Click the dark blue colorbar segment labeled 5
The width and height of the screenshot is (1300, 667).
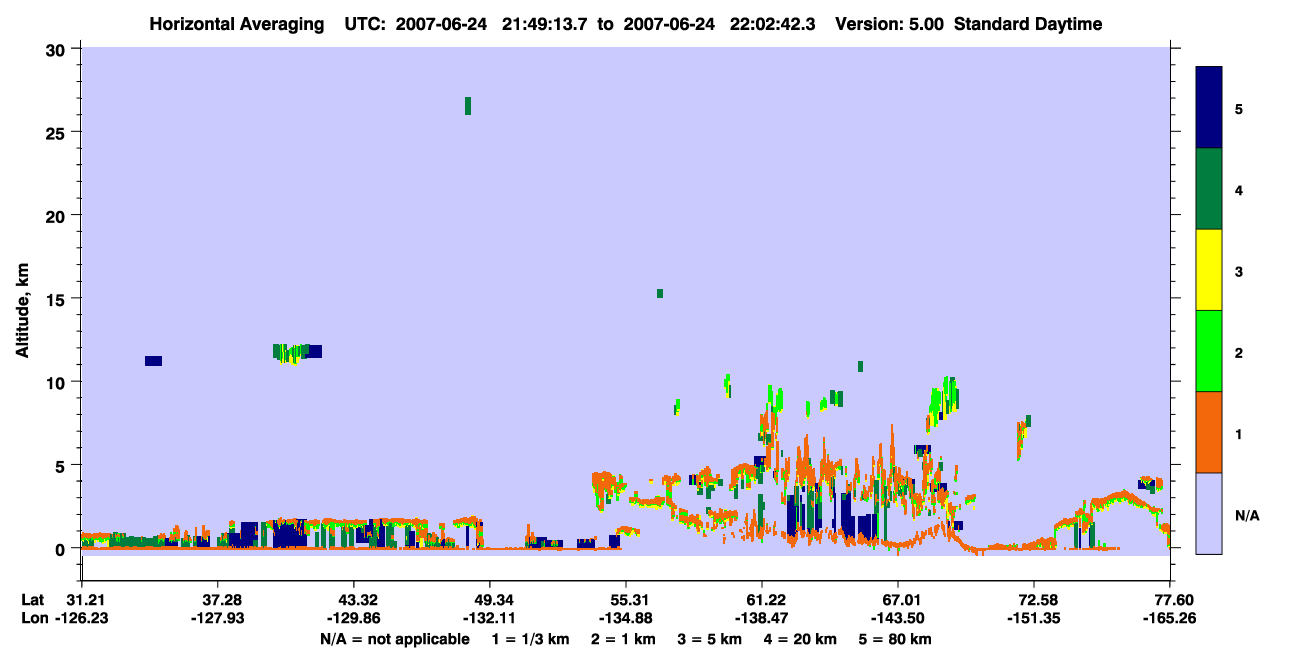[x=1209, y=108]
